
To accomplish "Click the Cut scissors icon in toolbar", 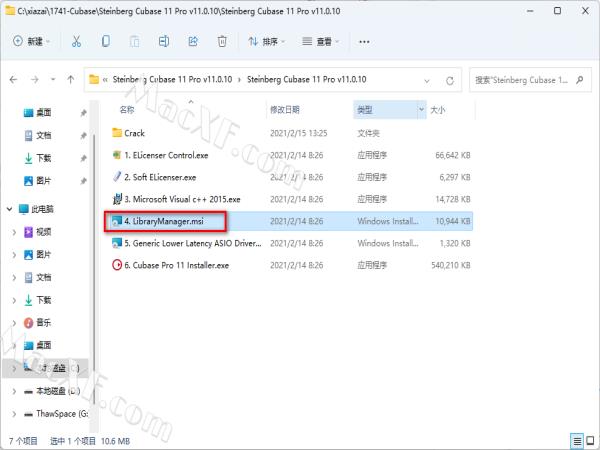I will click(x=77, y=41).
